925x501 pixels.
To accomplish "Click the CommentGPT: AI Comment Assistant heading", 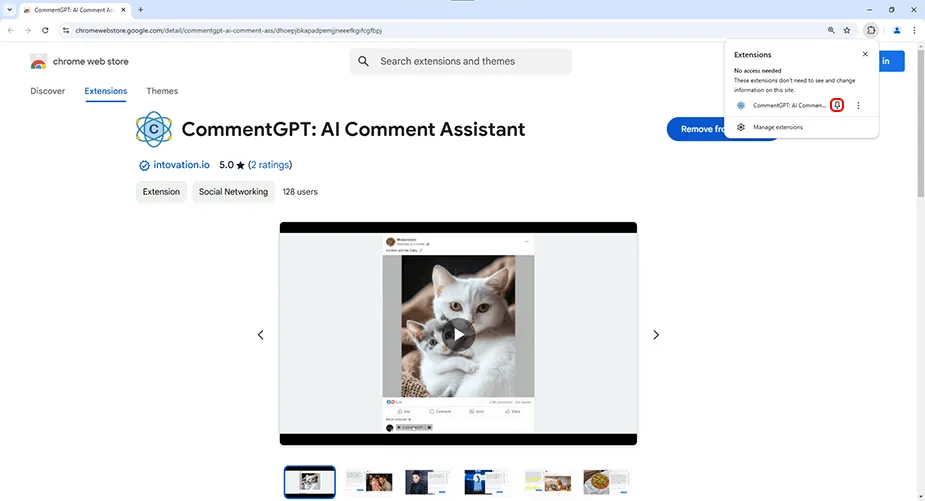I will click(353, 129).
